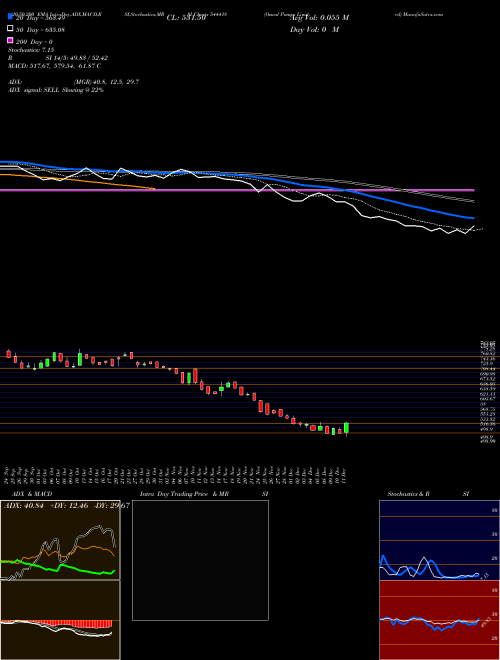Click the 621.13 price axis label
This screenshot has height=660, width=500.
click(x=487, y=394)
